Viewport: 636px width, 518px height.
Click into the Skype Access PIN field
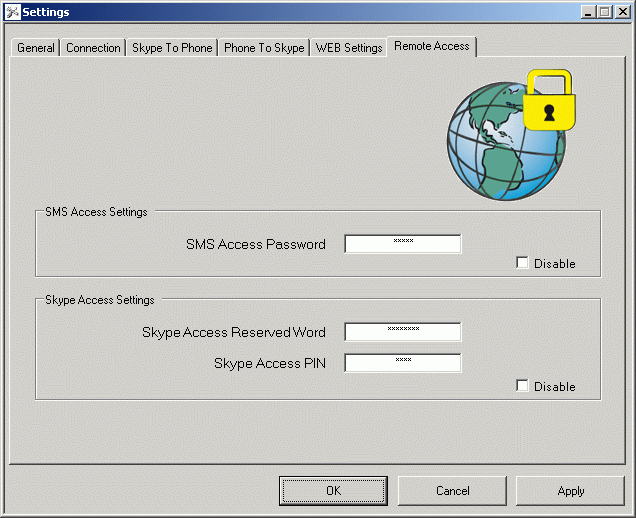click(402, 363)
